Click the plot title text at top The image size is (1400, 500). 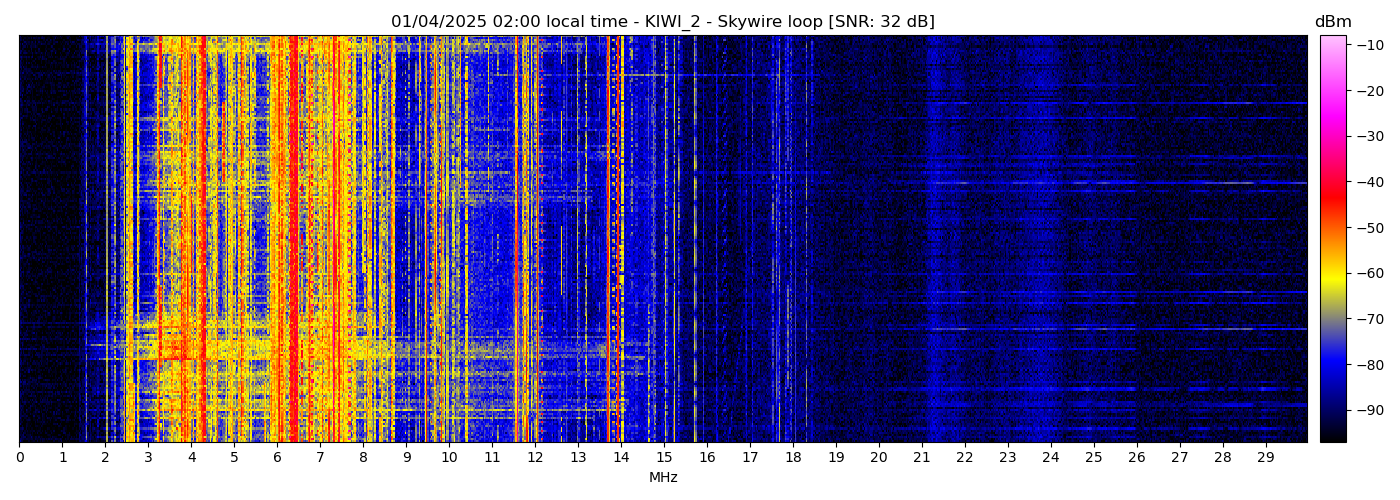[x=662, y=22]
